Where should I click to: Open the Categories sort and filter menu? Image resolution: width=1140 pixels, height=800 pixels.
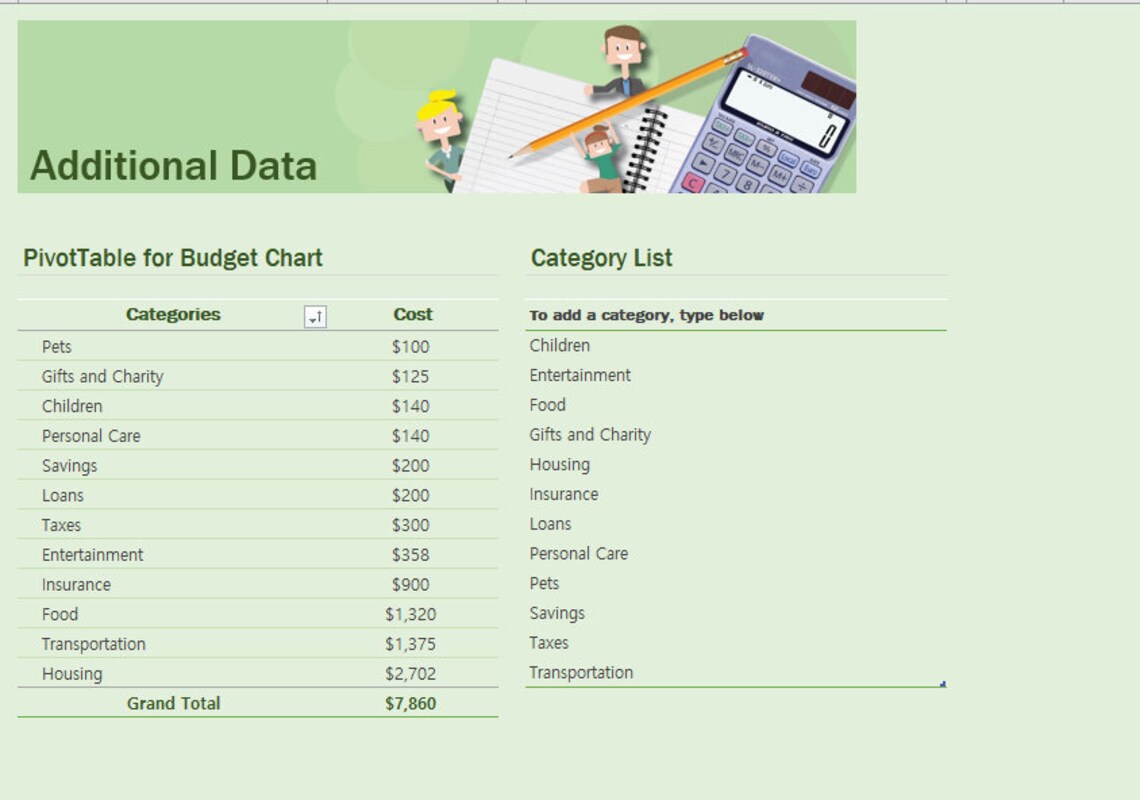point(314,314)
